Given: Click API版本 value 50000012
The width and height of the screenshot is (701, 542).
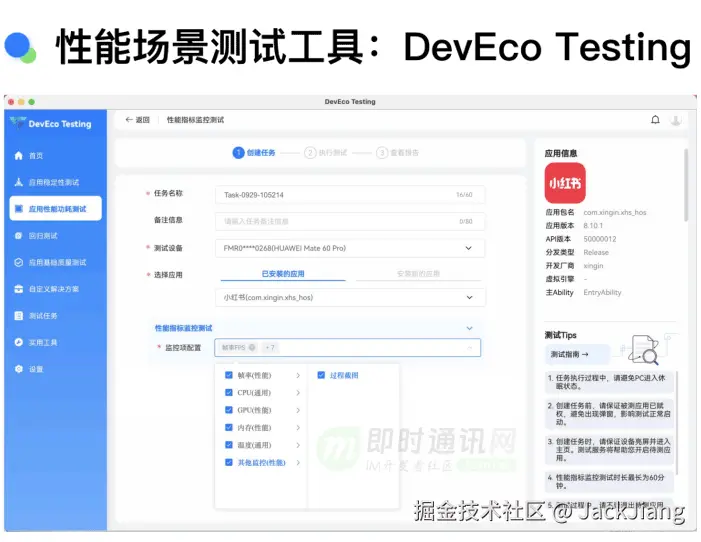Looking at the screenshot, I should point(600,239).
